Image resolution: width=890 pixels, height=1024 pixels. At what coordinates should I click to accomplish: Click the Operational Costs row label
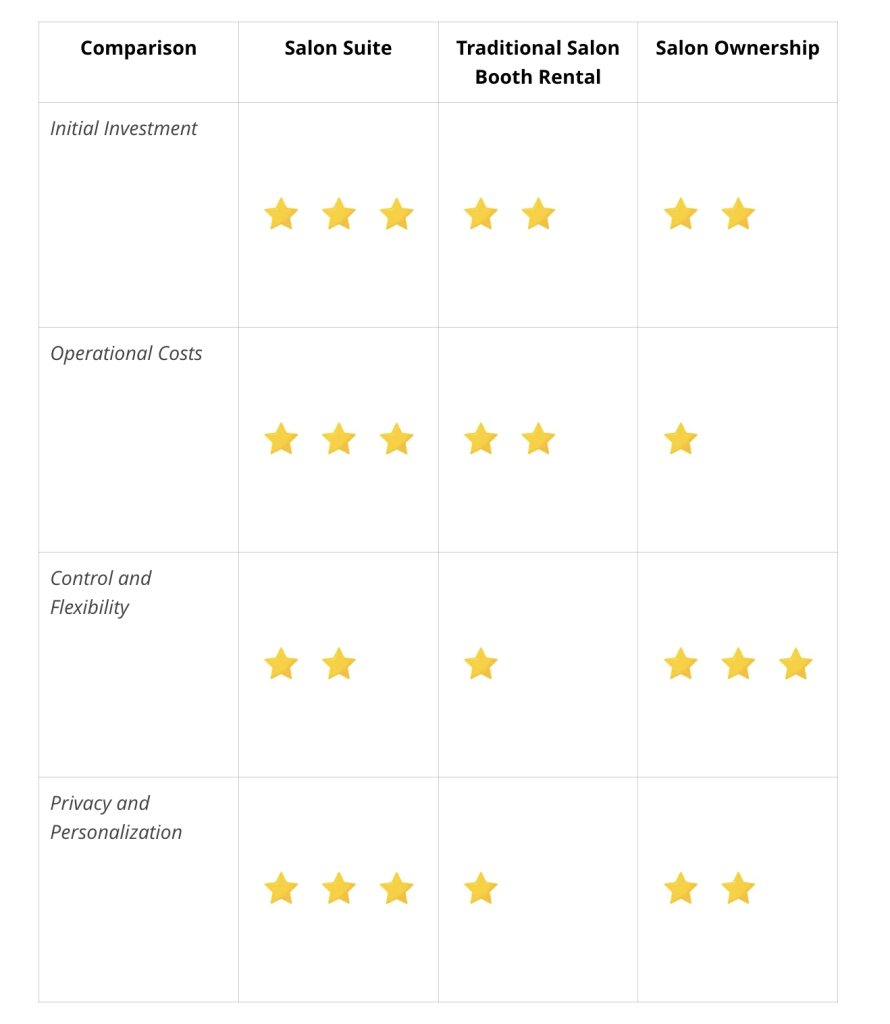126,353
